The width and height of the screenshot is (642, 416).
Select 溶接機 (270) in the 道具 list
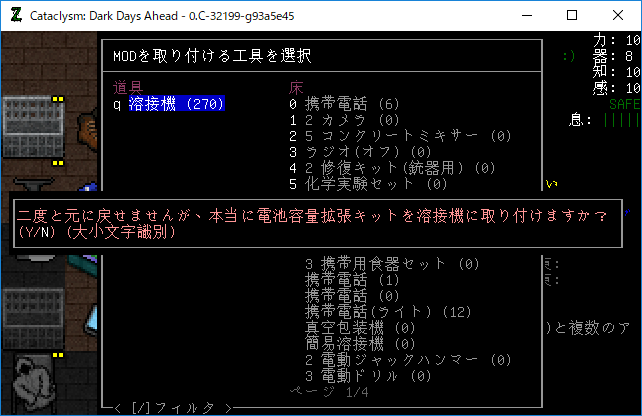[x=176, y=103]
